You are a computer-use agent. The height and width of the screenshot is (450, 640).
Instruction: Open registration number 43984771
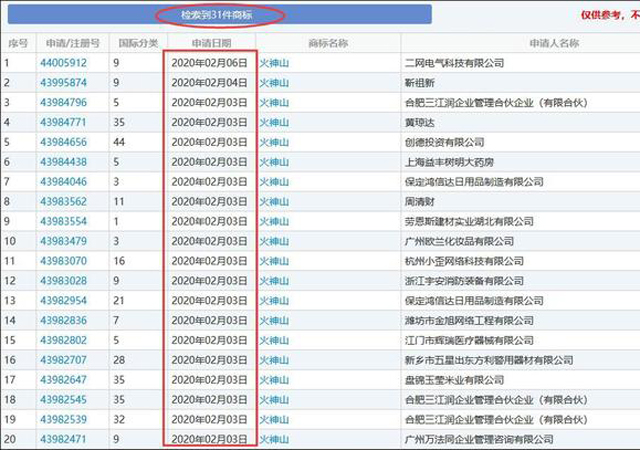pyautogui.click(x=63, y=122)
